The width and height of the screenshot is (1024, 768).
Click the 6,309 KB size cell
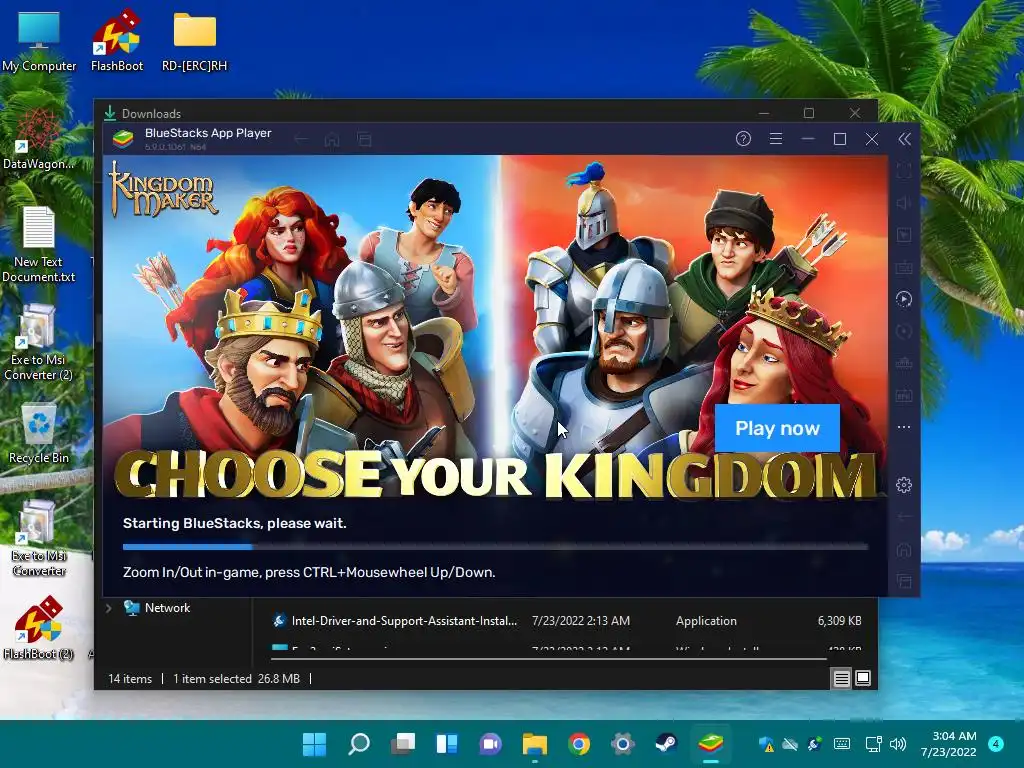click(839, 621)
